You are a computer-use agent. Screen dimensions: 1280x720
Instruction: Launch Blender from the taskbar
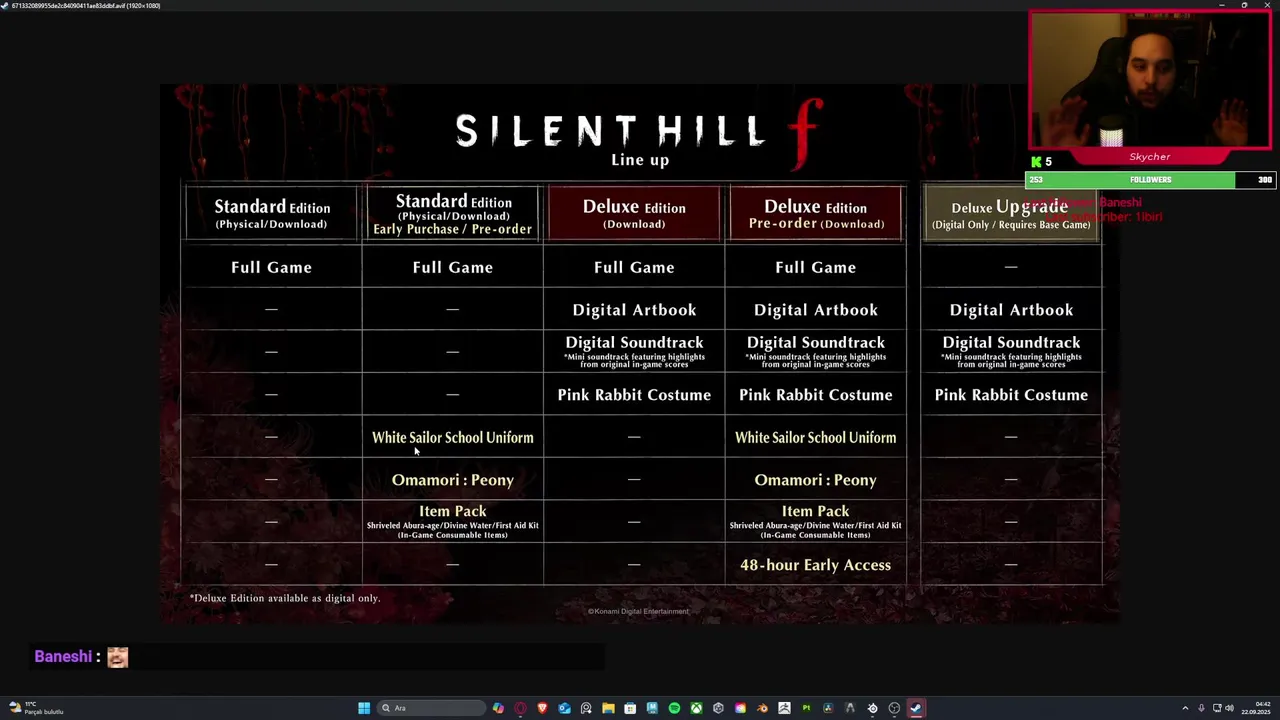click(x=762, y=708)
